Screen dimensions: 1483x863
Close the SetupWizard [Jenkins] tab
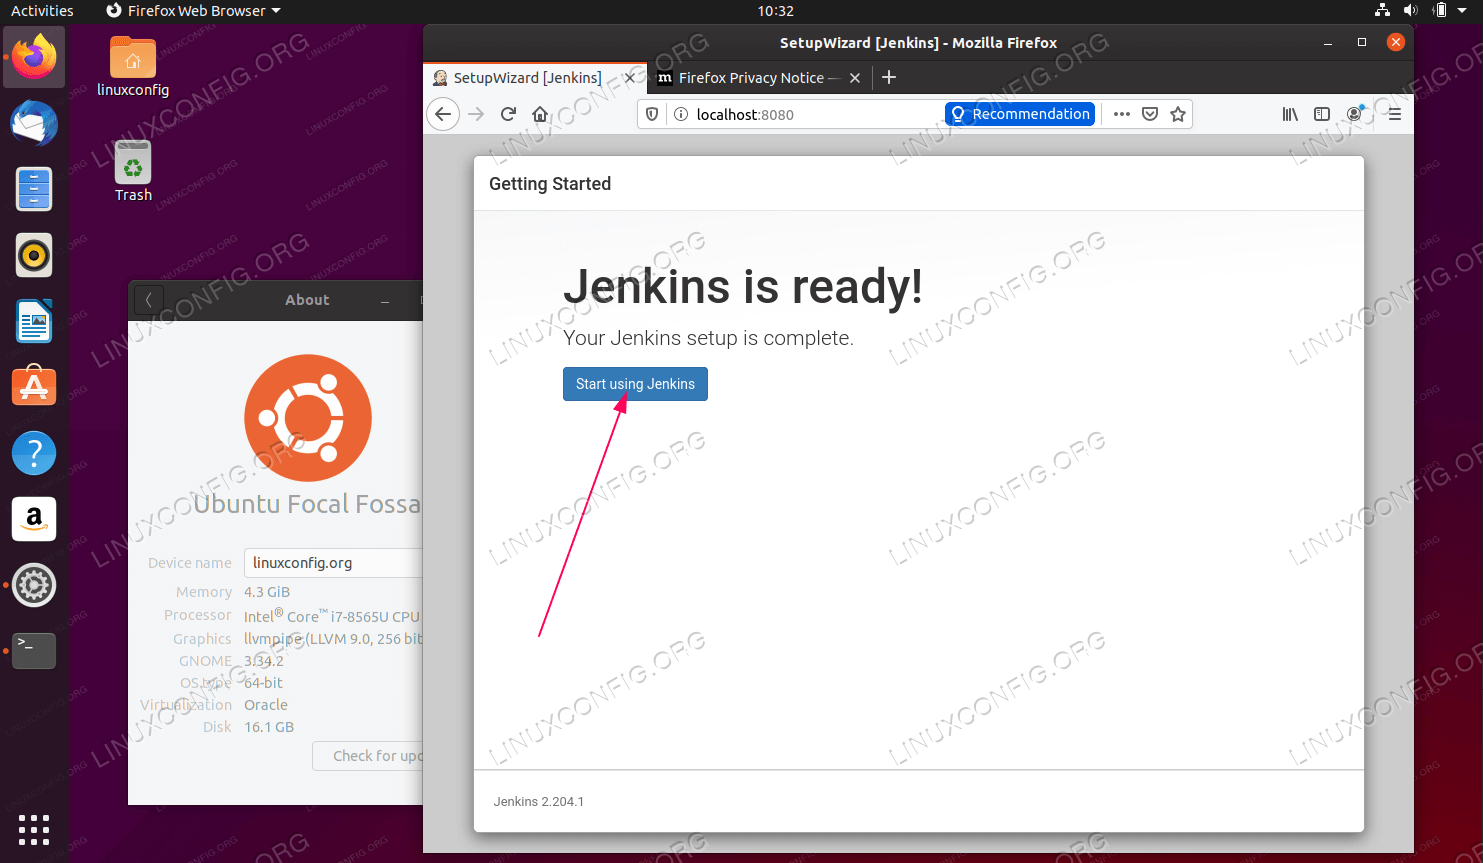coord(629,77)
